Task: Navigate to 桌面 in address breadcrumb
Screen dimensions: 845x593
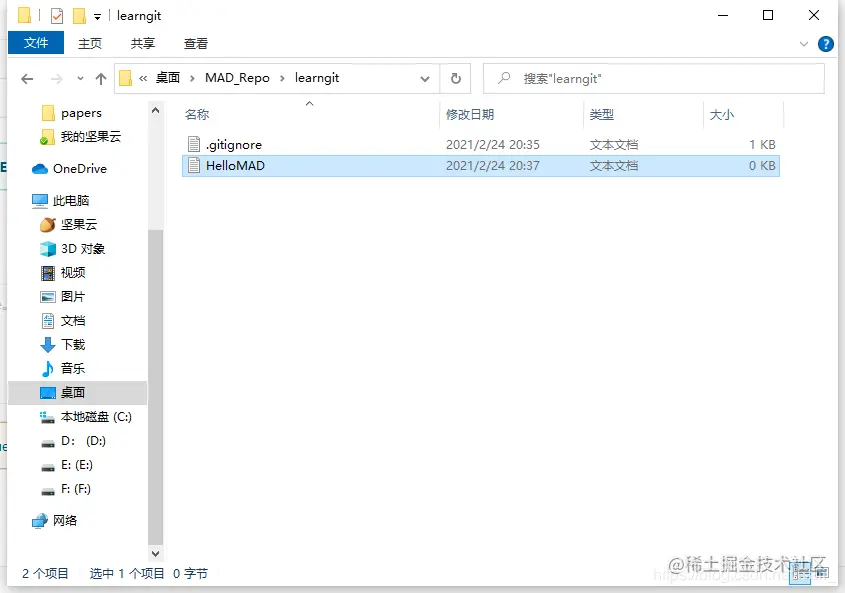Action: click(x=168, y=78)
